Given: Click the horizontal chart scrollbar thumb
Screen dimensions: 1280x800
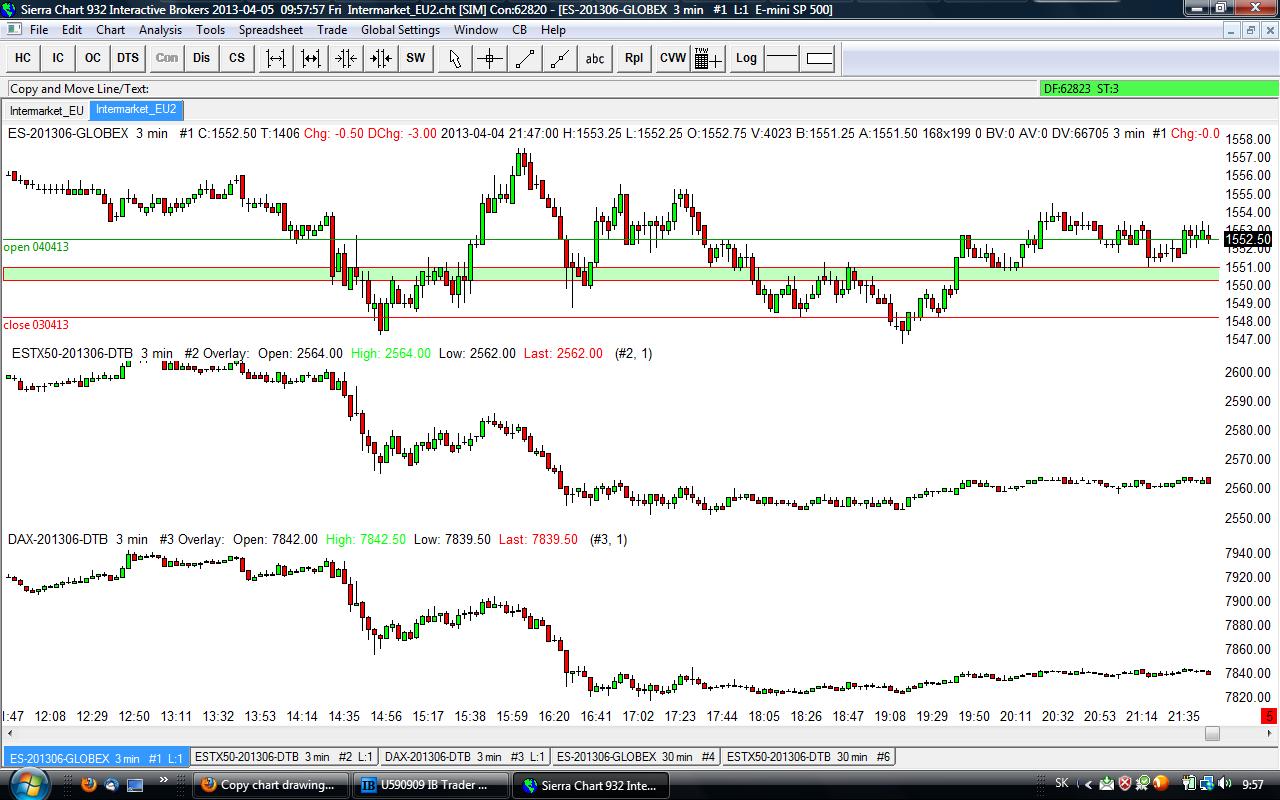Looking at the screenshot, I should [x=1212, y=733].
